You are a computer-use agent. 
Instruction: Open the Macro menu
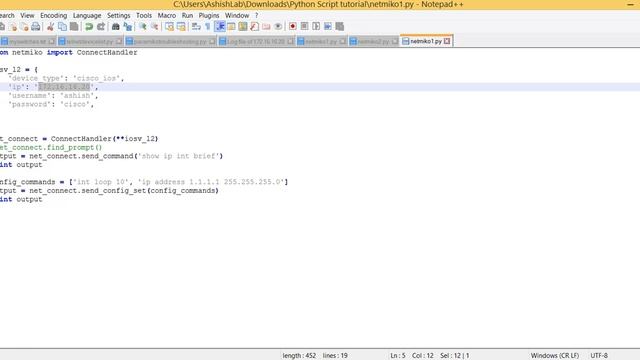[167, 16]
